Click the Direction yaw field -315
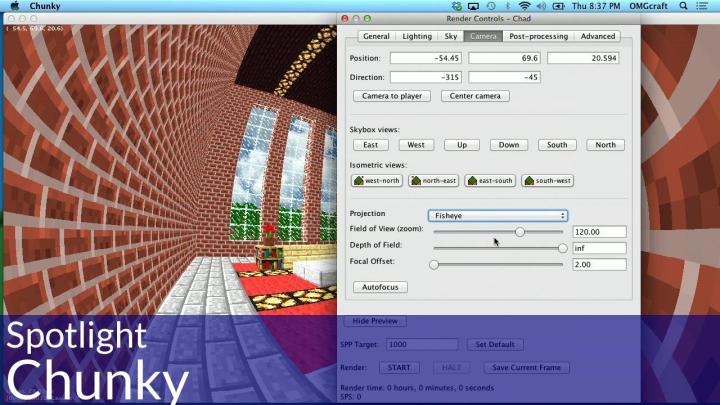The image size is (720, 405). pyautogui.click(x=426, y=77)
